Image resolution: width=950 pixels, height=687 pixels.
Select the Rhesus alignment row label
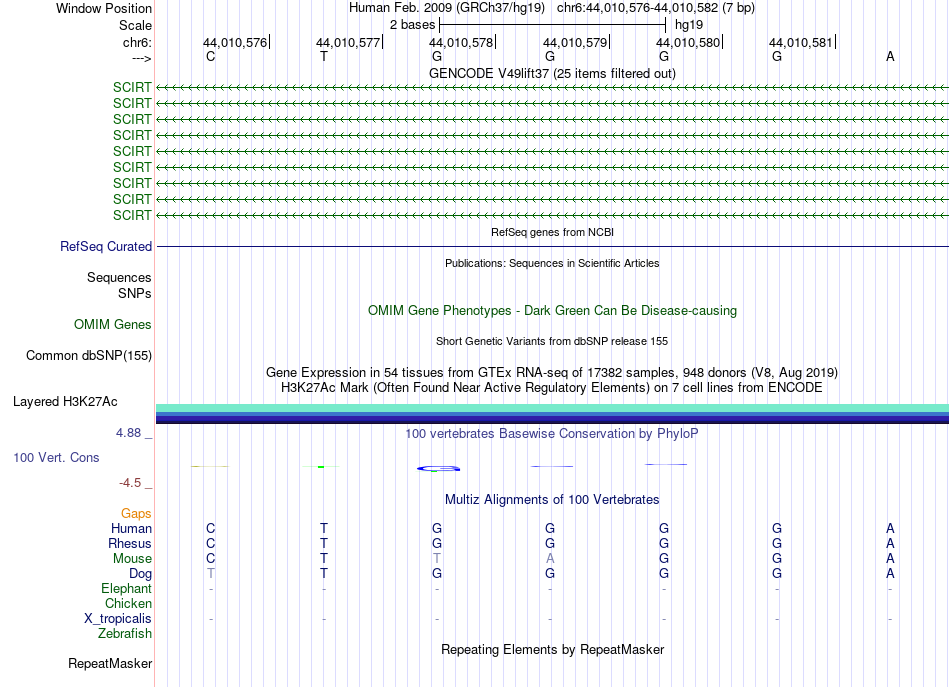tap(130, 543)
